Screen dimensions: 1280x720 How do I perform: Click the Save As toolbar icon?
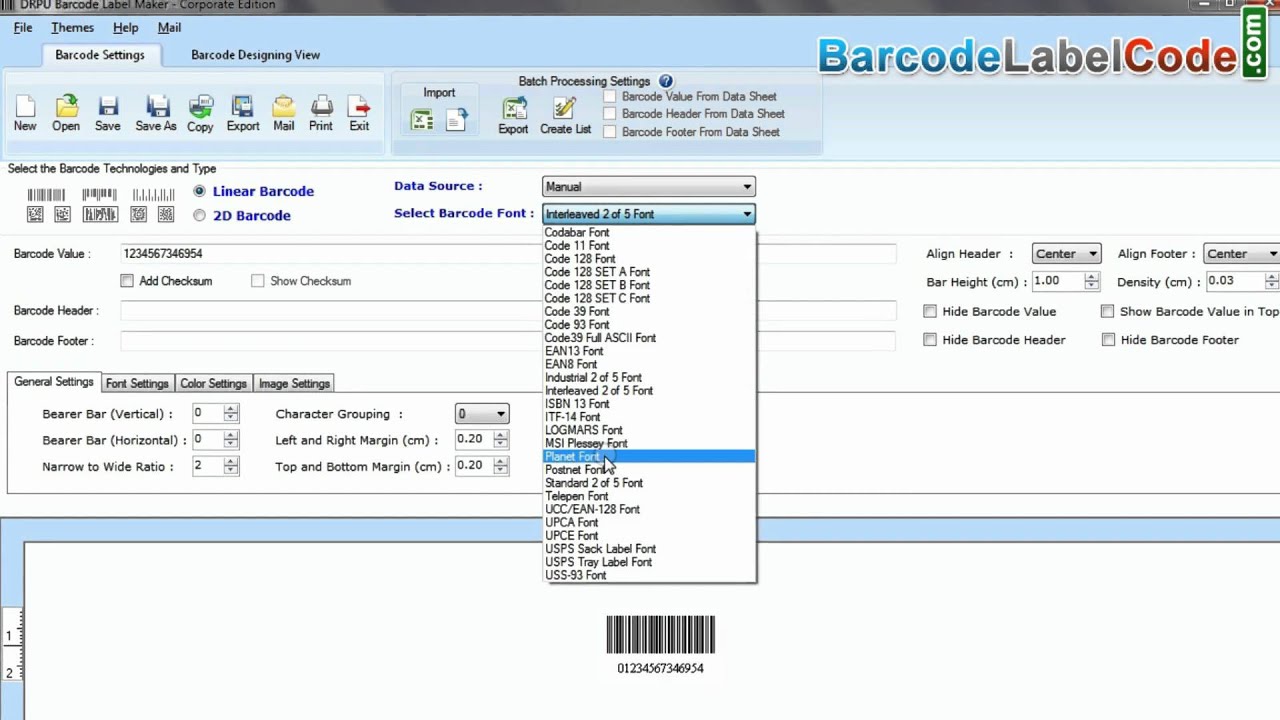pos(156,113)
